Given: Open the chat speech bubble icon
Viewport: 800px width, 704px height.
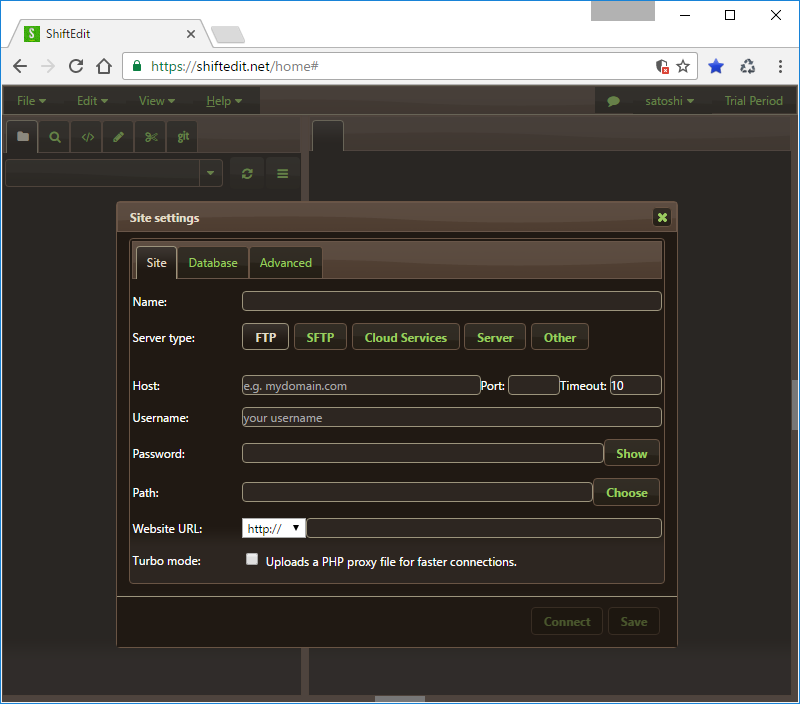Looking at the screenshot, I should pyautogui.click(x=614, y=101).
